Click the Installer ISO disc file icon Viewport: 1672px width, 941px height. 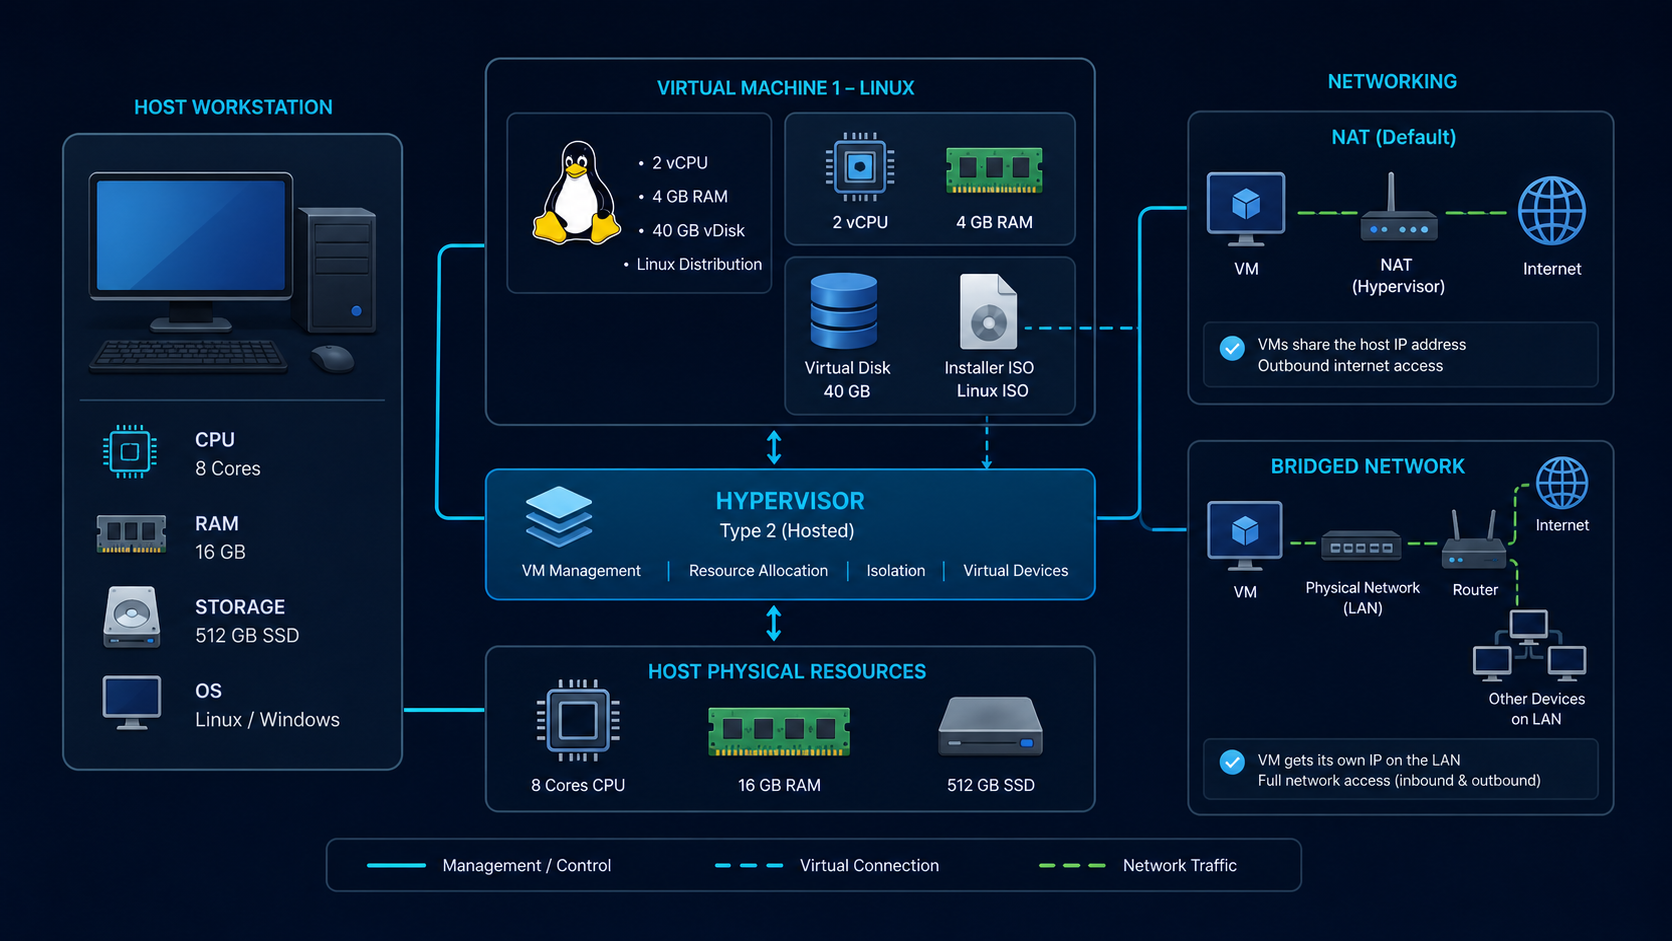988,311
